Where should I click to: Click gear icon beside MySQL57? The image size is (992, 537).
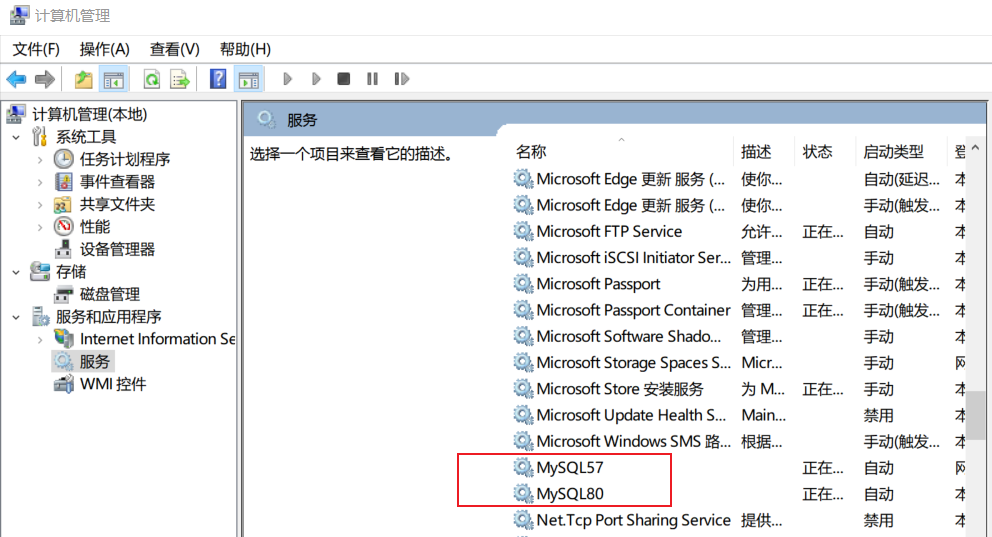[523, 467]
